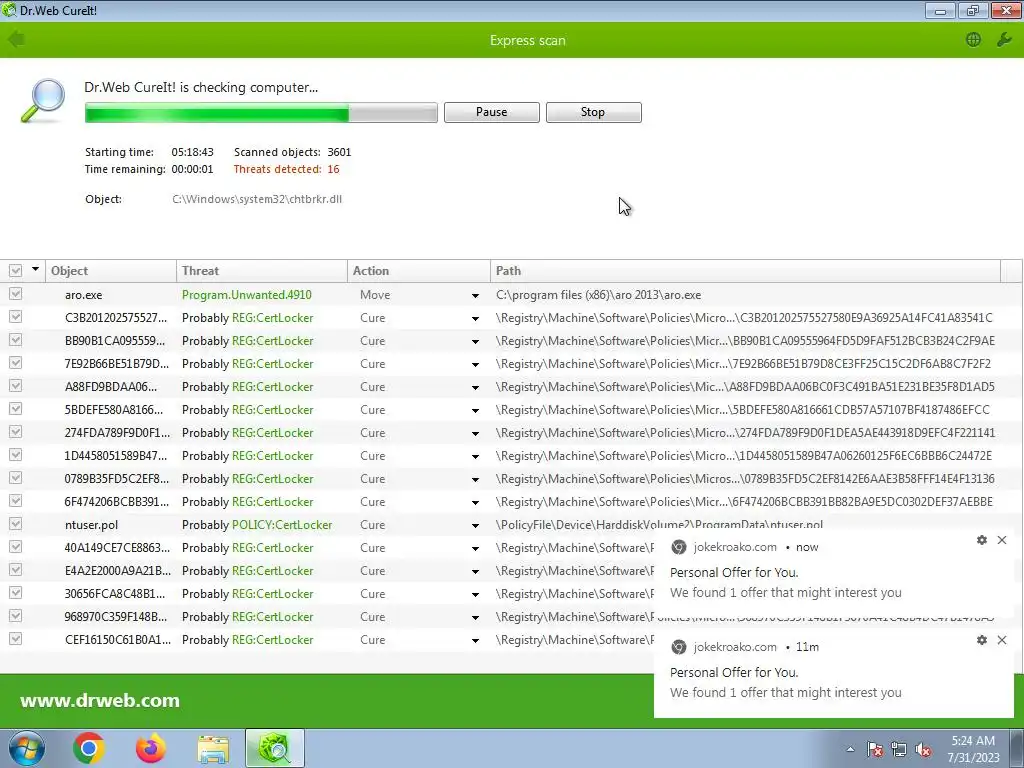Screen dimensions: 1024x768
Task: Open Program.Unwanted.4910 threat link
Action: 247,295
